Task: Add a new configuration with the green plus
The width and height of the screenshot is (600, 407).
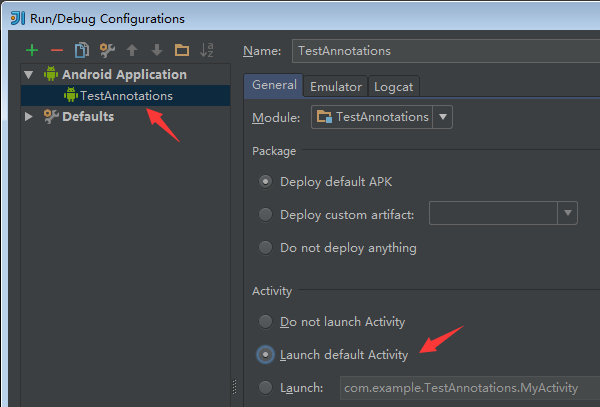Action: click(x=32, y=50)
